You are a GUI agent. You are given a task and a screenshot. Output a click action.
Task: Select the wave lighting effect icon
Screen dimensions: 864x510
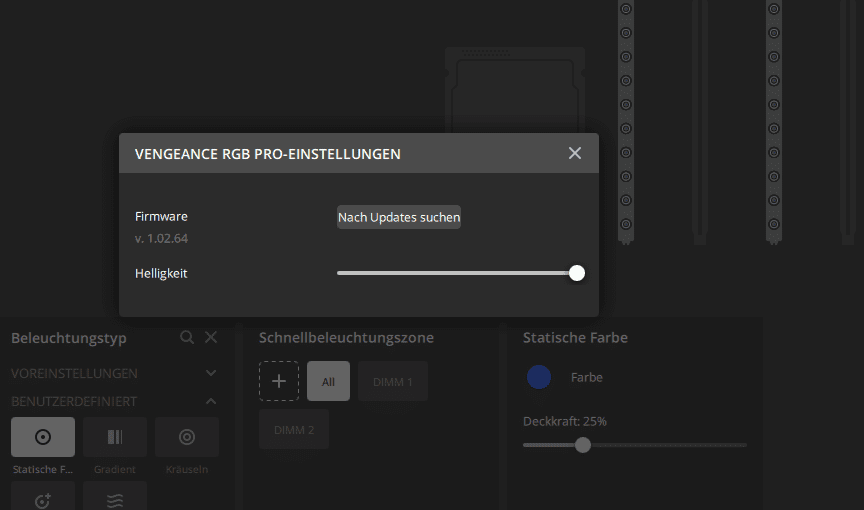(115, 497)
